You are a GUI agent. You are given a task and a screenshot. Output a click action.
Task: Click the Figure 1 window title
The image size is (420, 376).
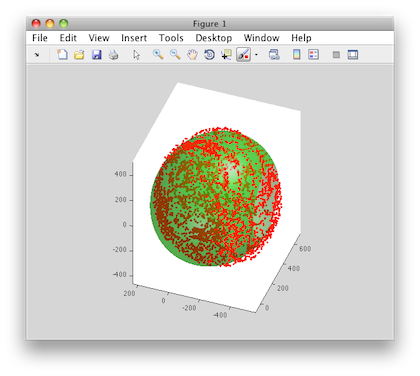pyautogui.click(x=210, y=24)
